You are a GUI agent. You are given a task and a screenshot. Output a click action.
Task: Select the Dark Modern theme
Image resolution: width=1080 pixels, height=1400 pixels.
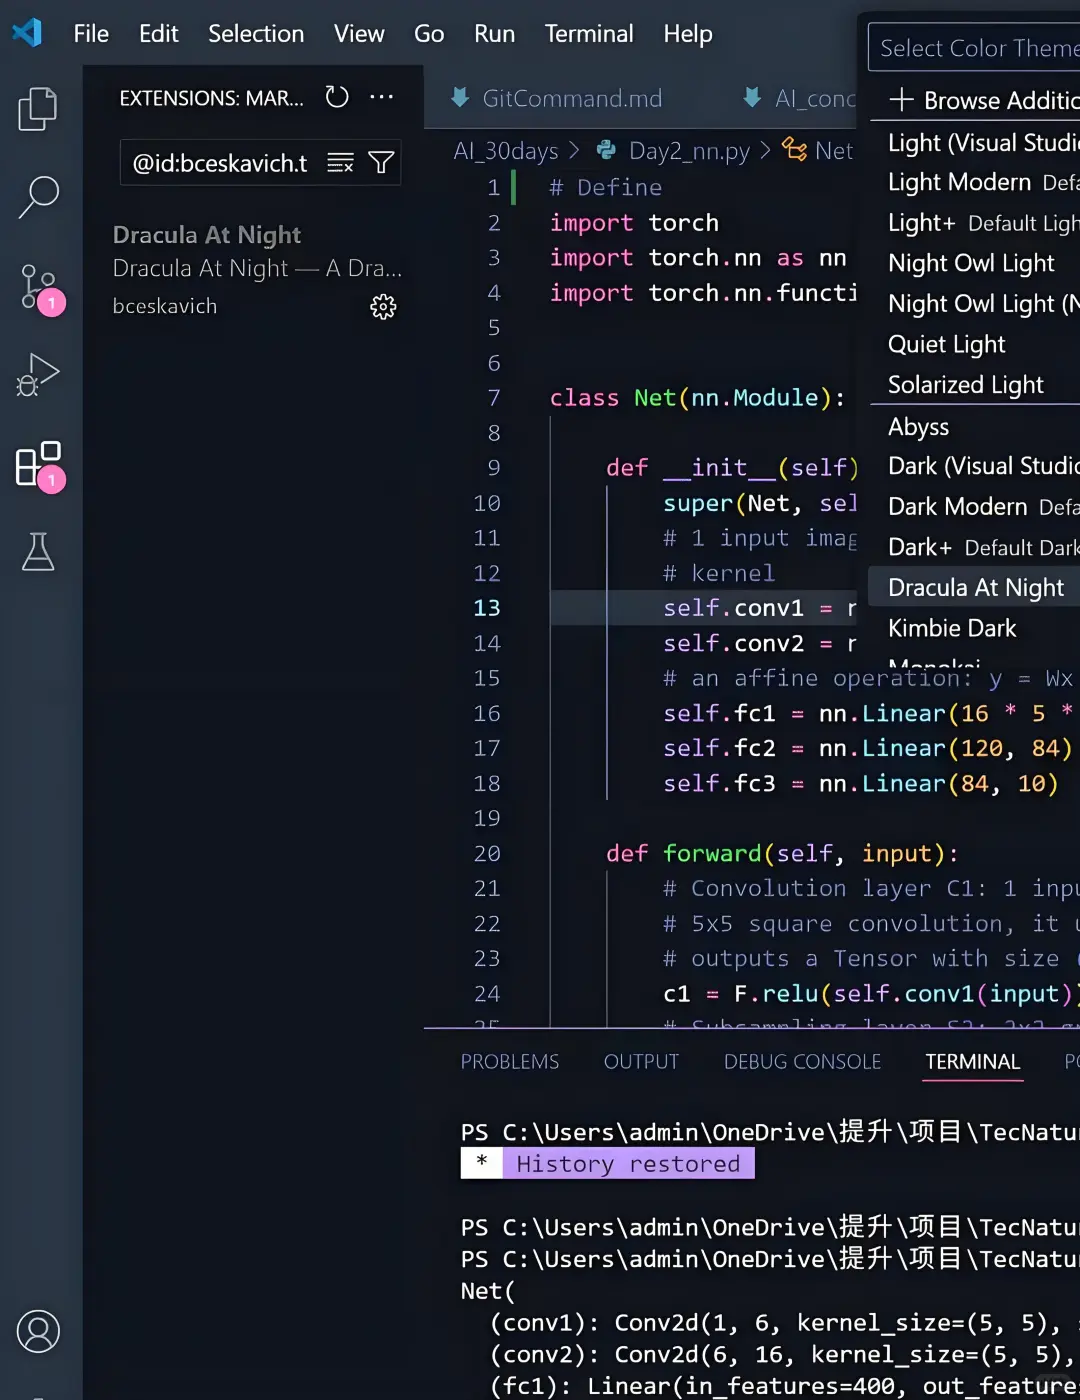975,506
